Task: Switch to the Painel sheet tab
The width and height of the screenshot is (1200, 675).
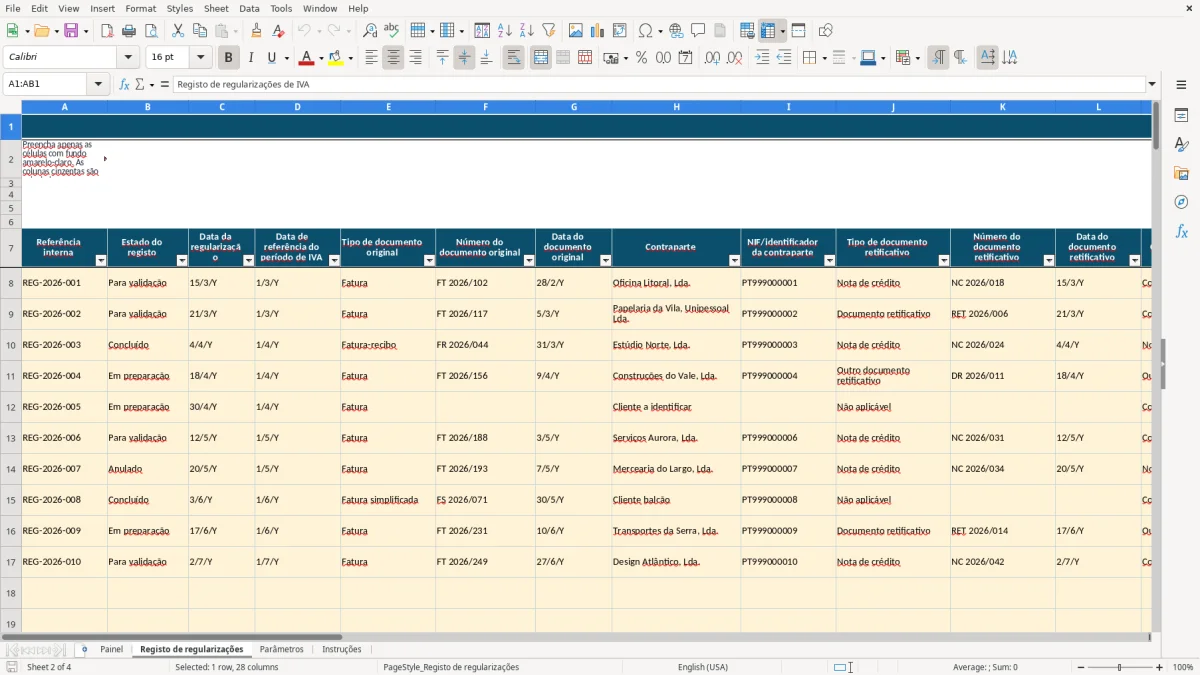Action: pos(111,649)
